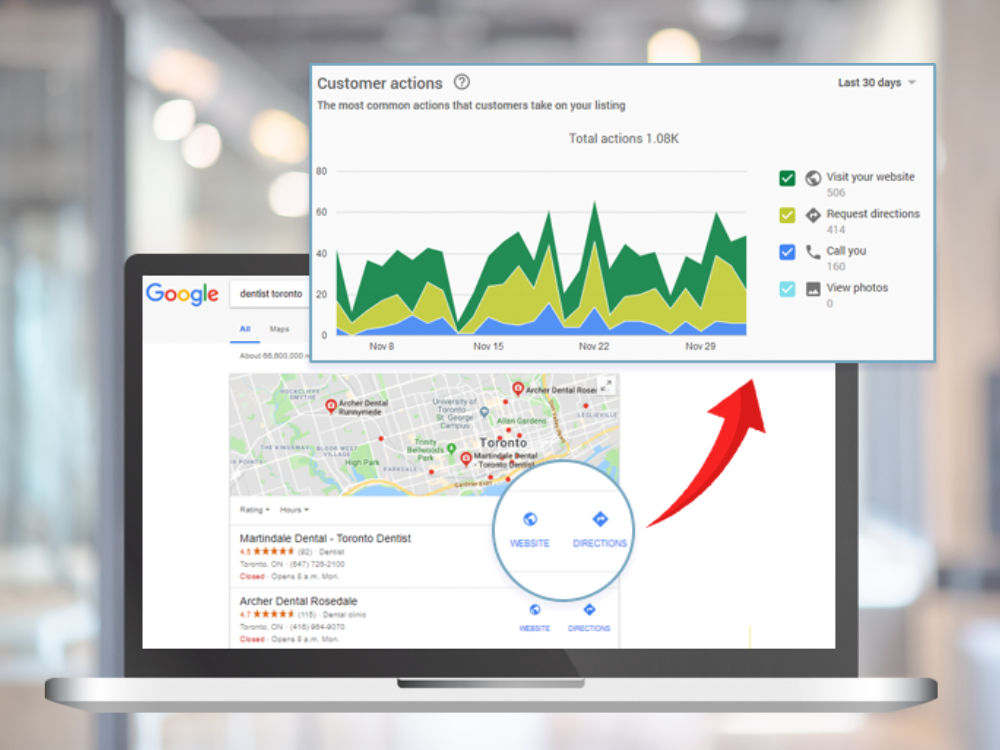Click the Martindale Dental map pin
The width and height of the screenshot is (1000, 750).
[x=466, y=458]
